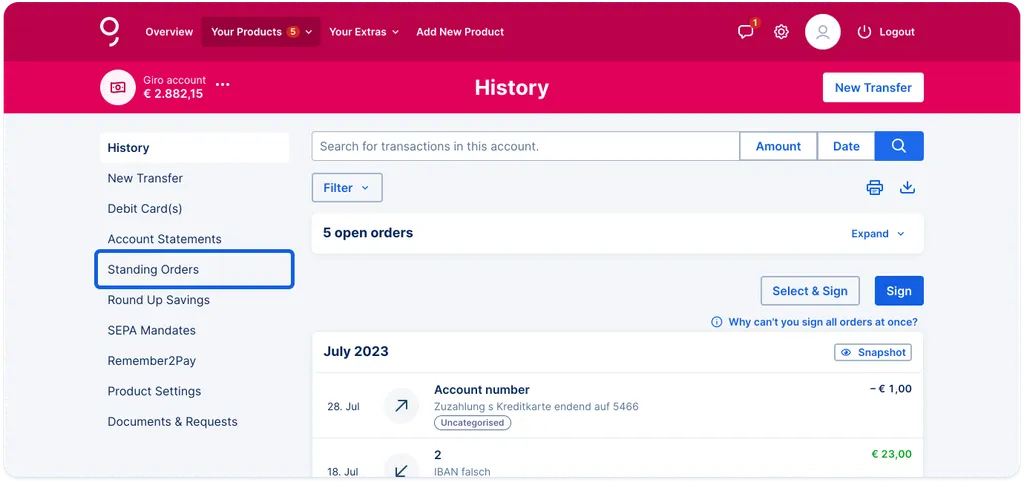Image resolution: width=1024 pixels, height=482 pixels.
Task: Toggle the Snapshot eye view
Action: coord(873,353)
